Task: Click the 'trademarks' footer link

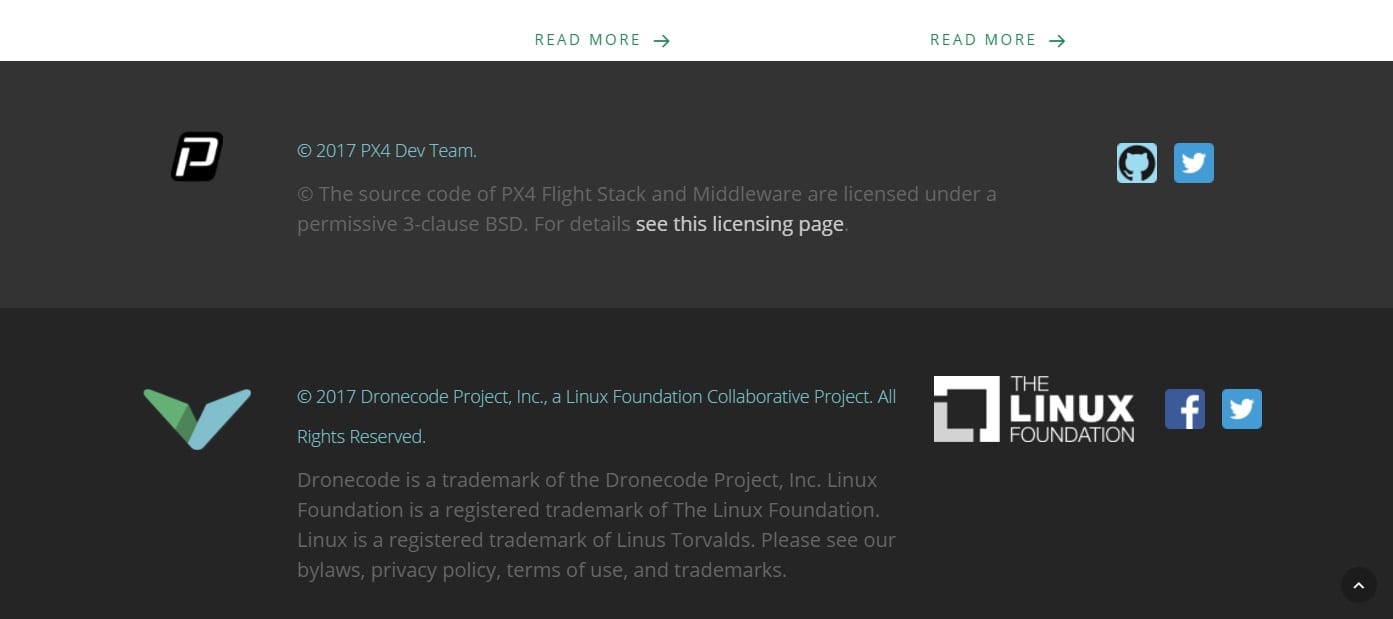Action: pos(728,570)
